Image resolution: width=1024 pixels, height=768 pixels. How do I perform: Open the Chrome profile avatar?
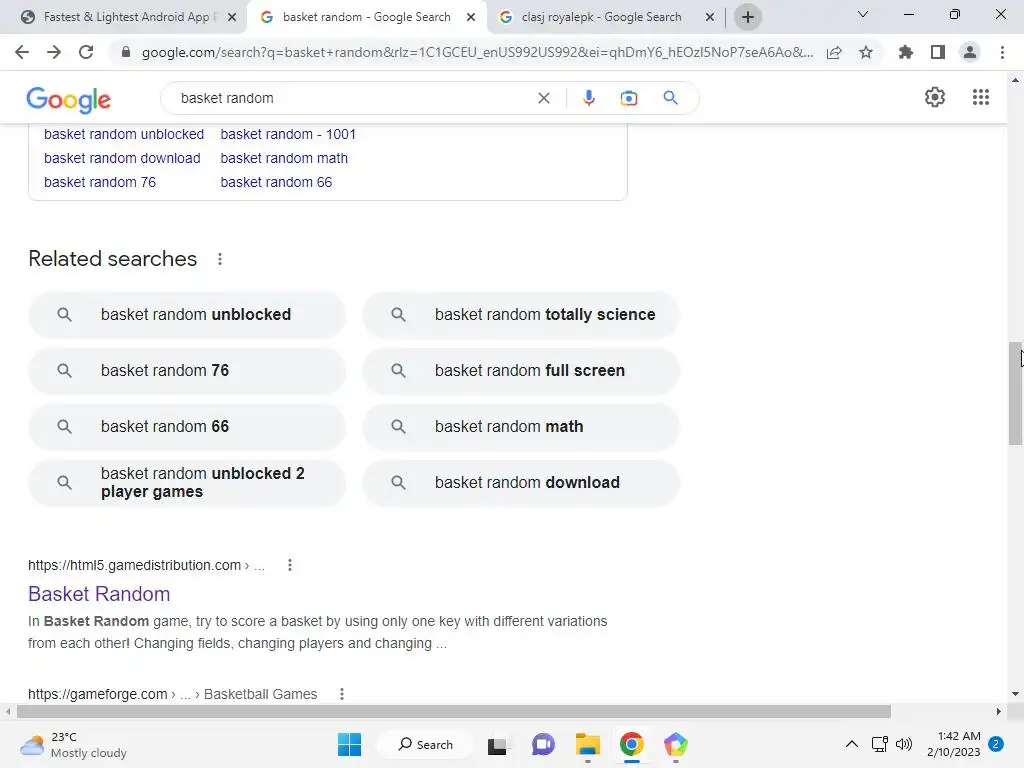[970, 52]
